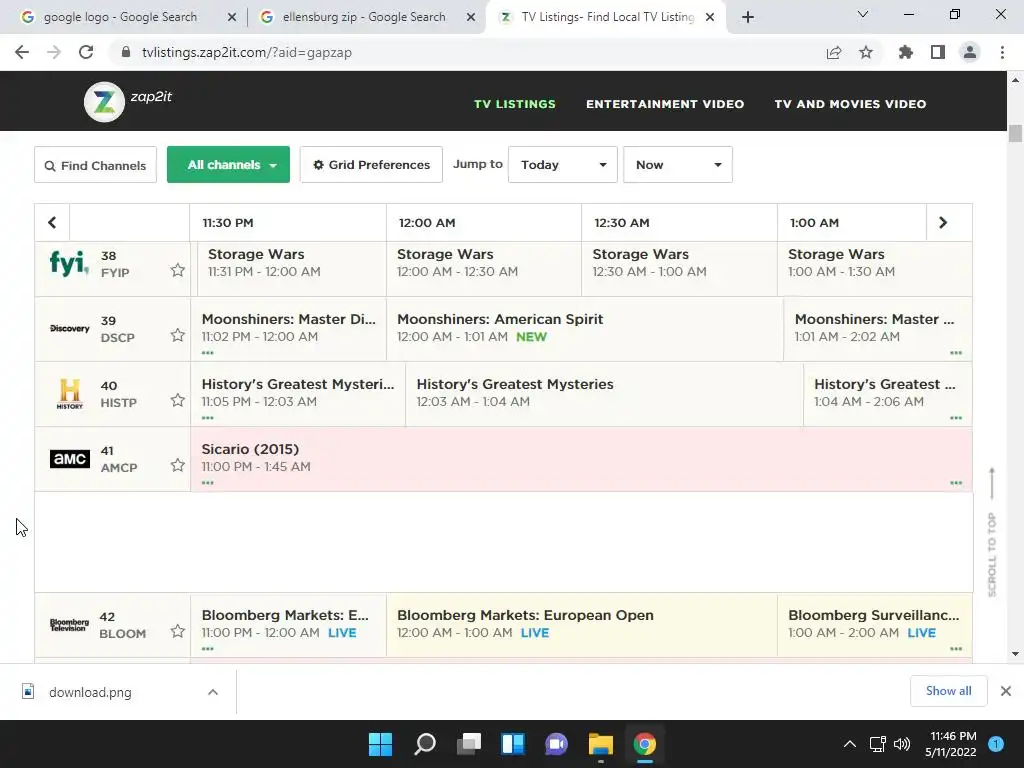The width and height of the screenshot is (1024, 768).
Task: Open Moonshiners: American Spirit listing
Action: pos(584,328)
